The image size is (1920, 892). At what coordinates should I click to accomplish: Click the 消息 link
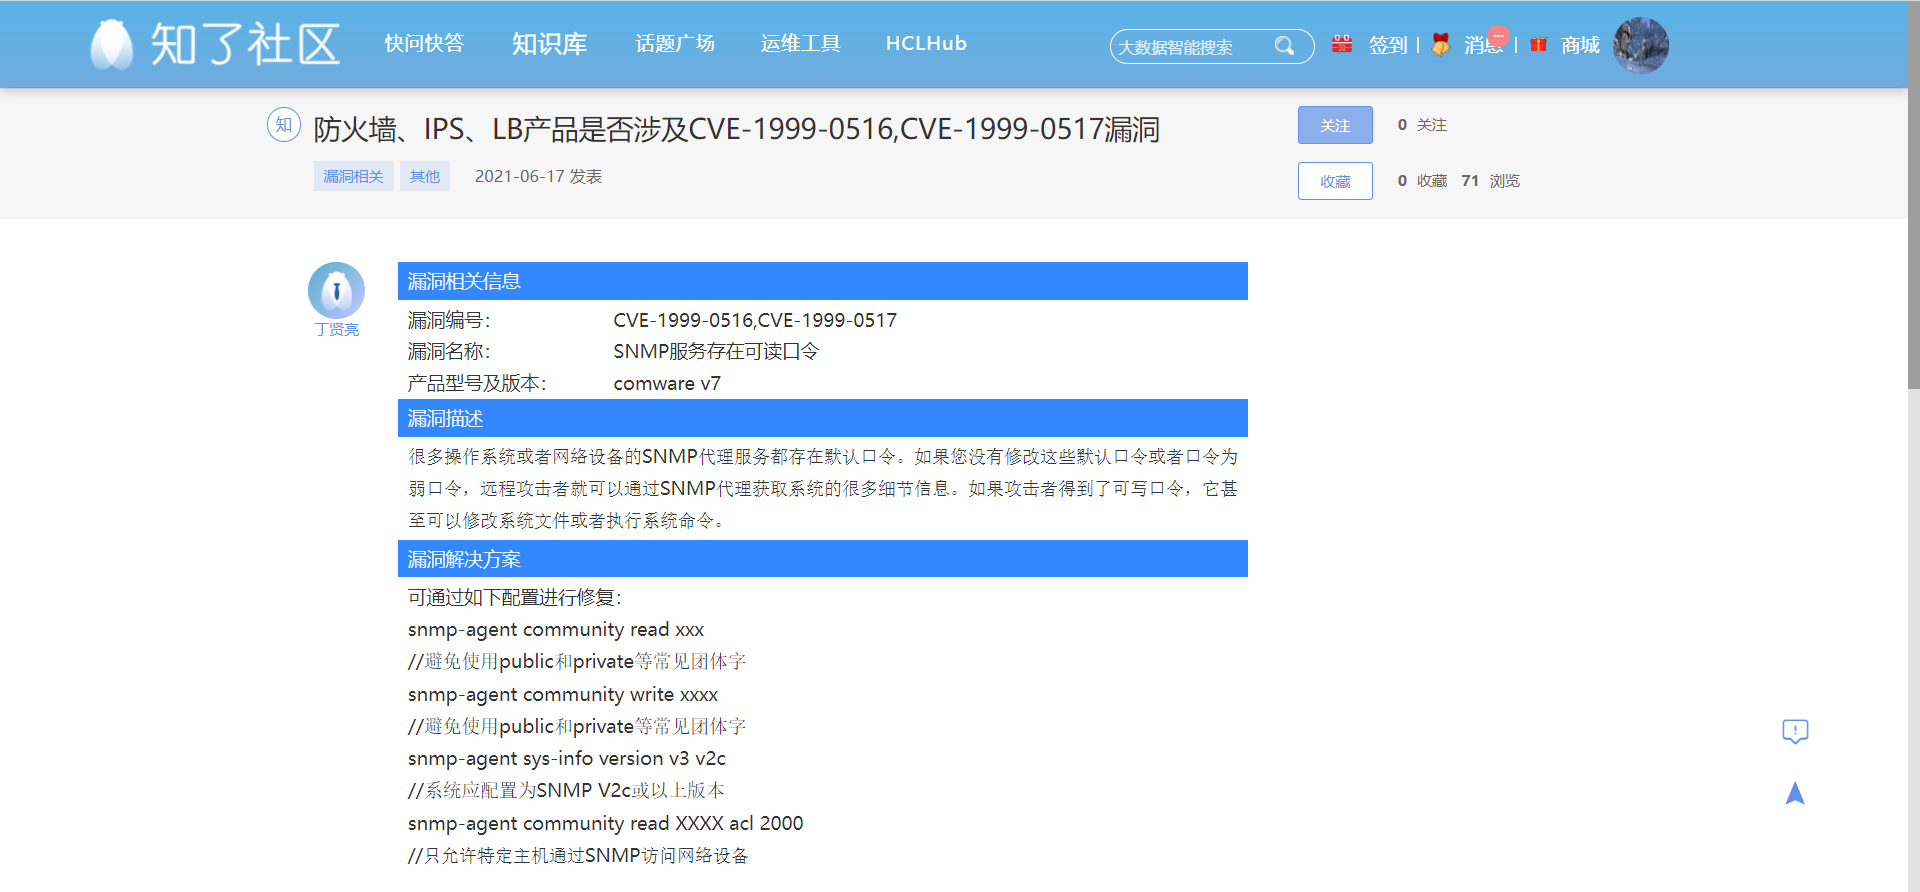click(1484, 45)
